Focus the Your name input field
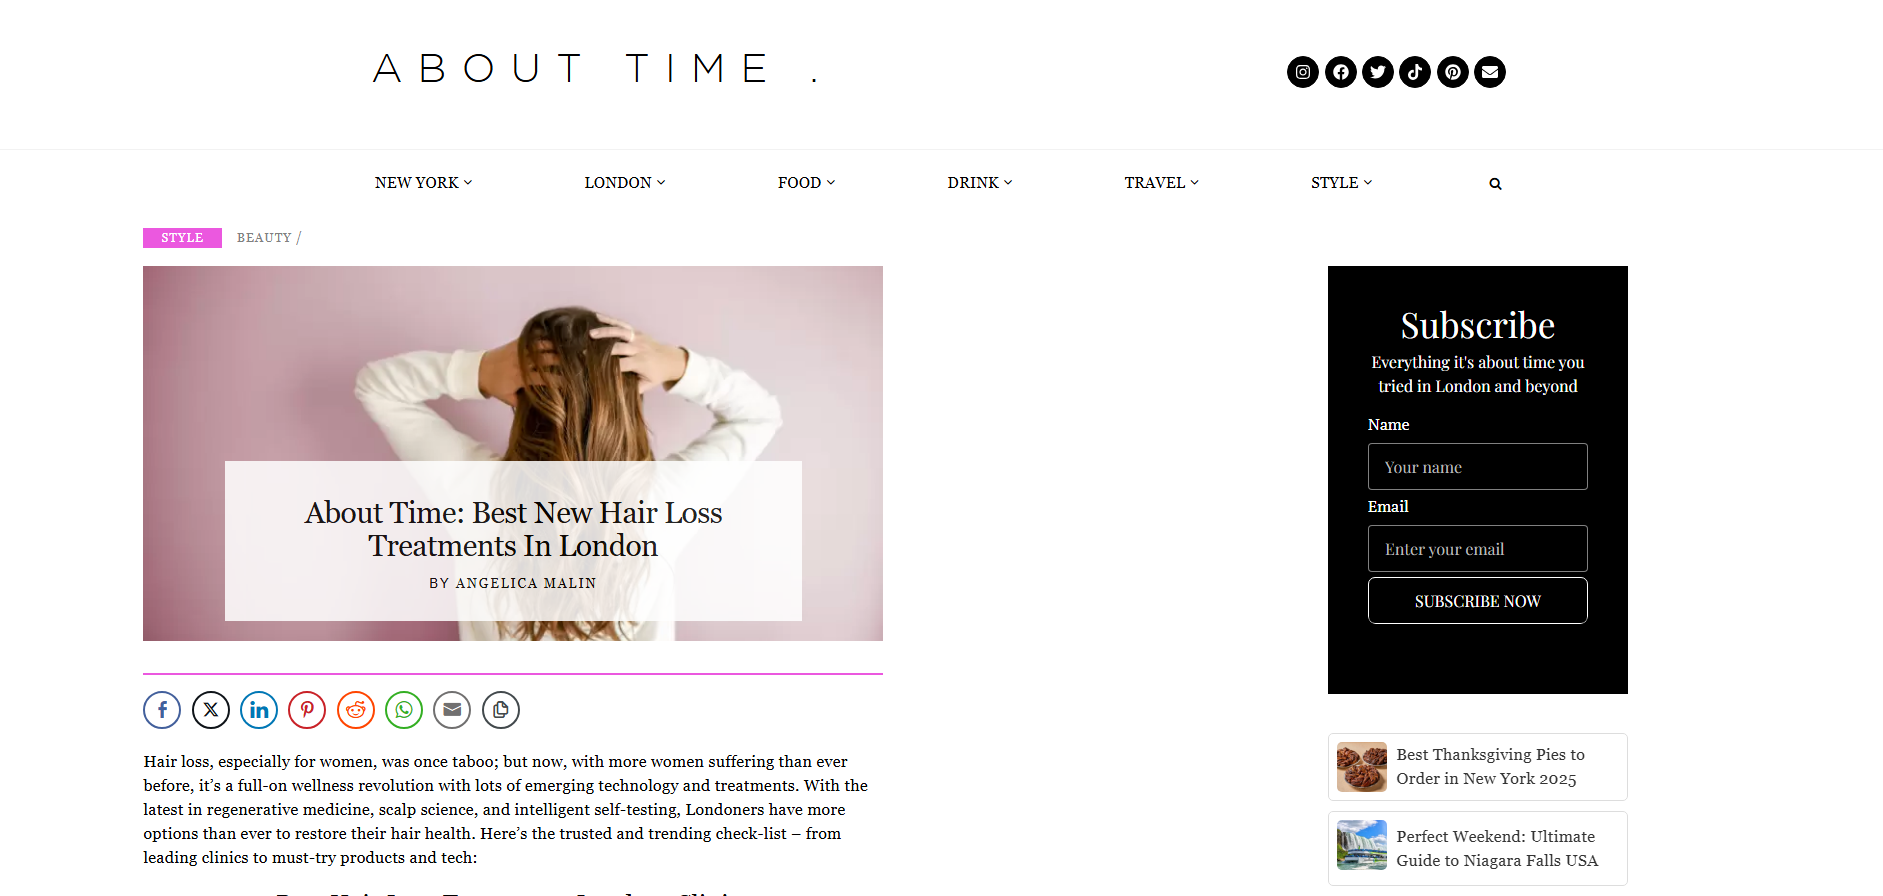Viewport: 1883px width, 896px height. coord(1477,467)
